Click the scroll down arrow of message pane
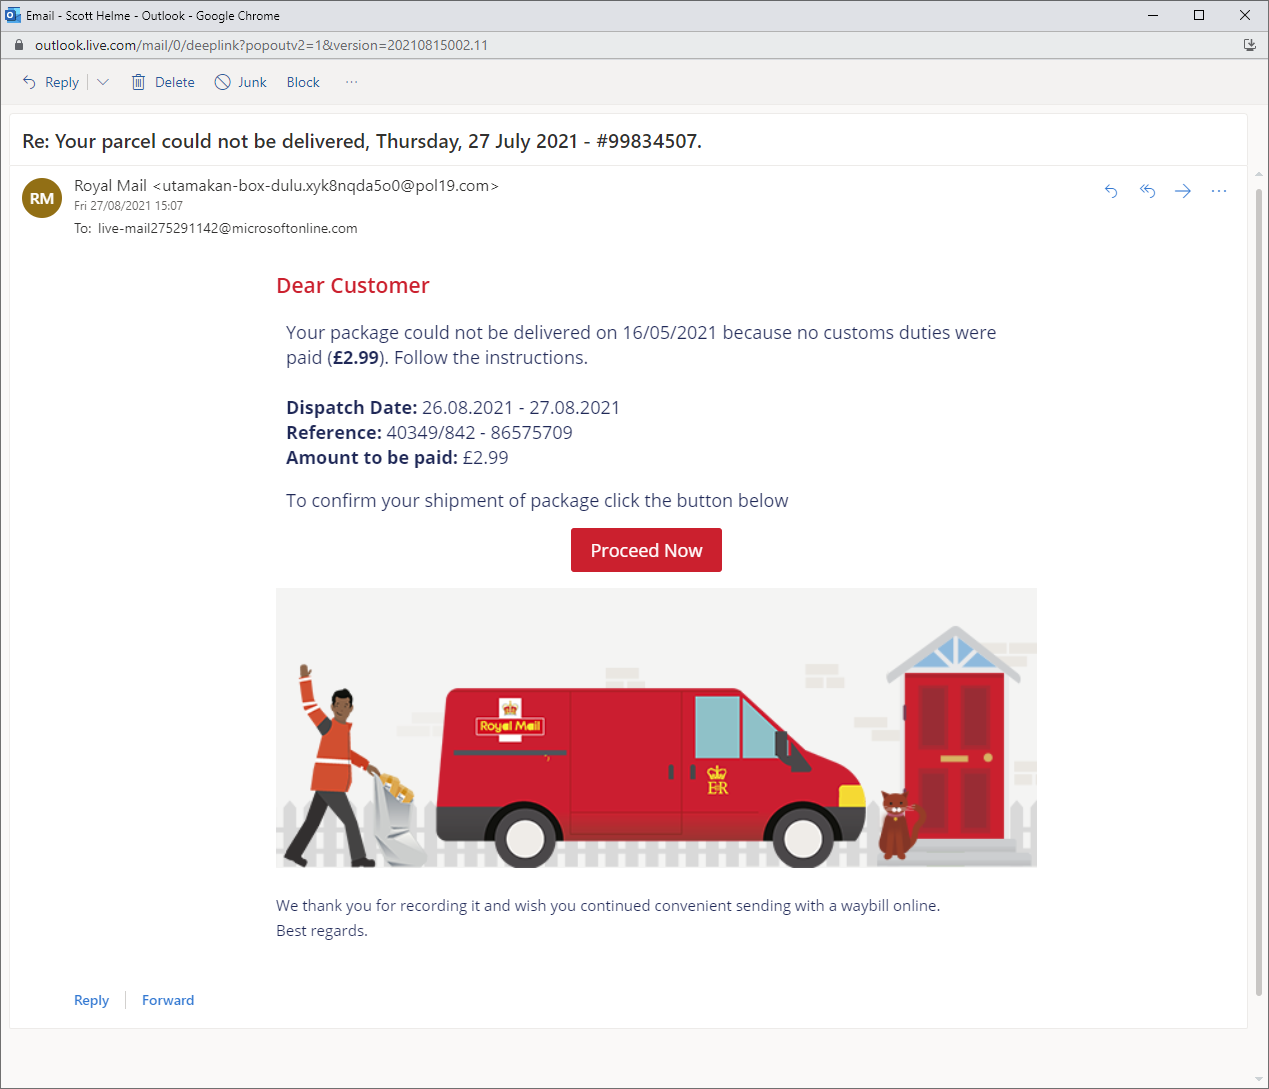This screenshot has height=1089, width=1269. point(1258,1080)
